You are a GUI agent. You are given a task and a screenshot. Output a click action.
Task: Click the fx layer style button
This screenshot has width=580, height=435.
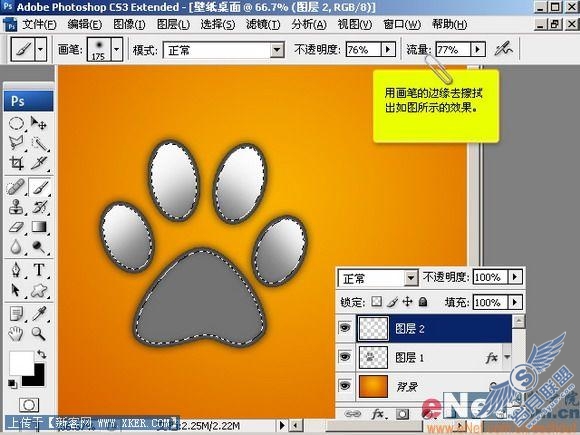pyautogui.click(x=377, y=414)
